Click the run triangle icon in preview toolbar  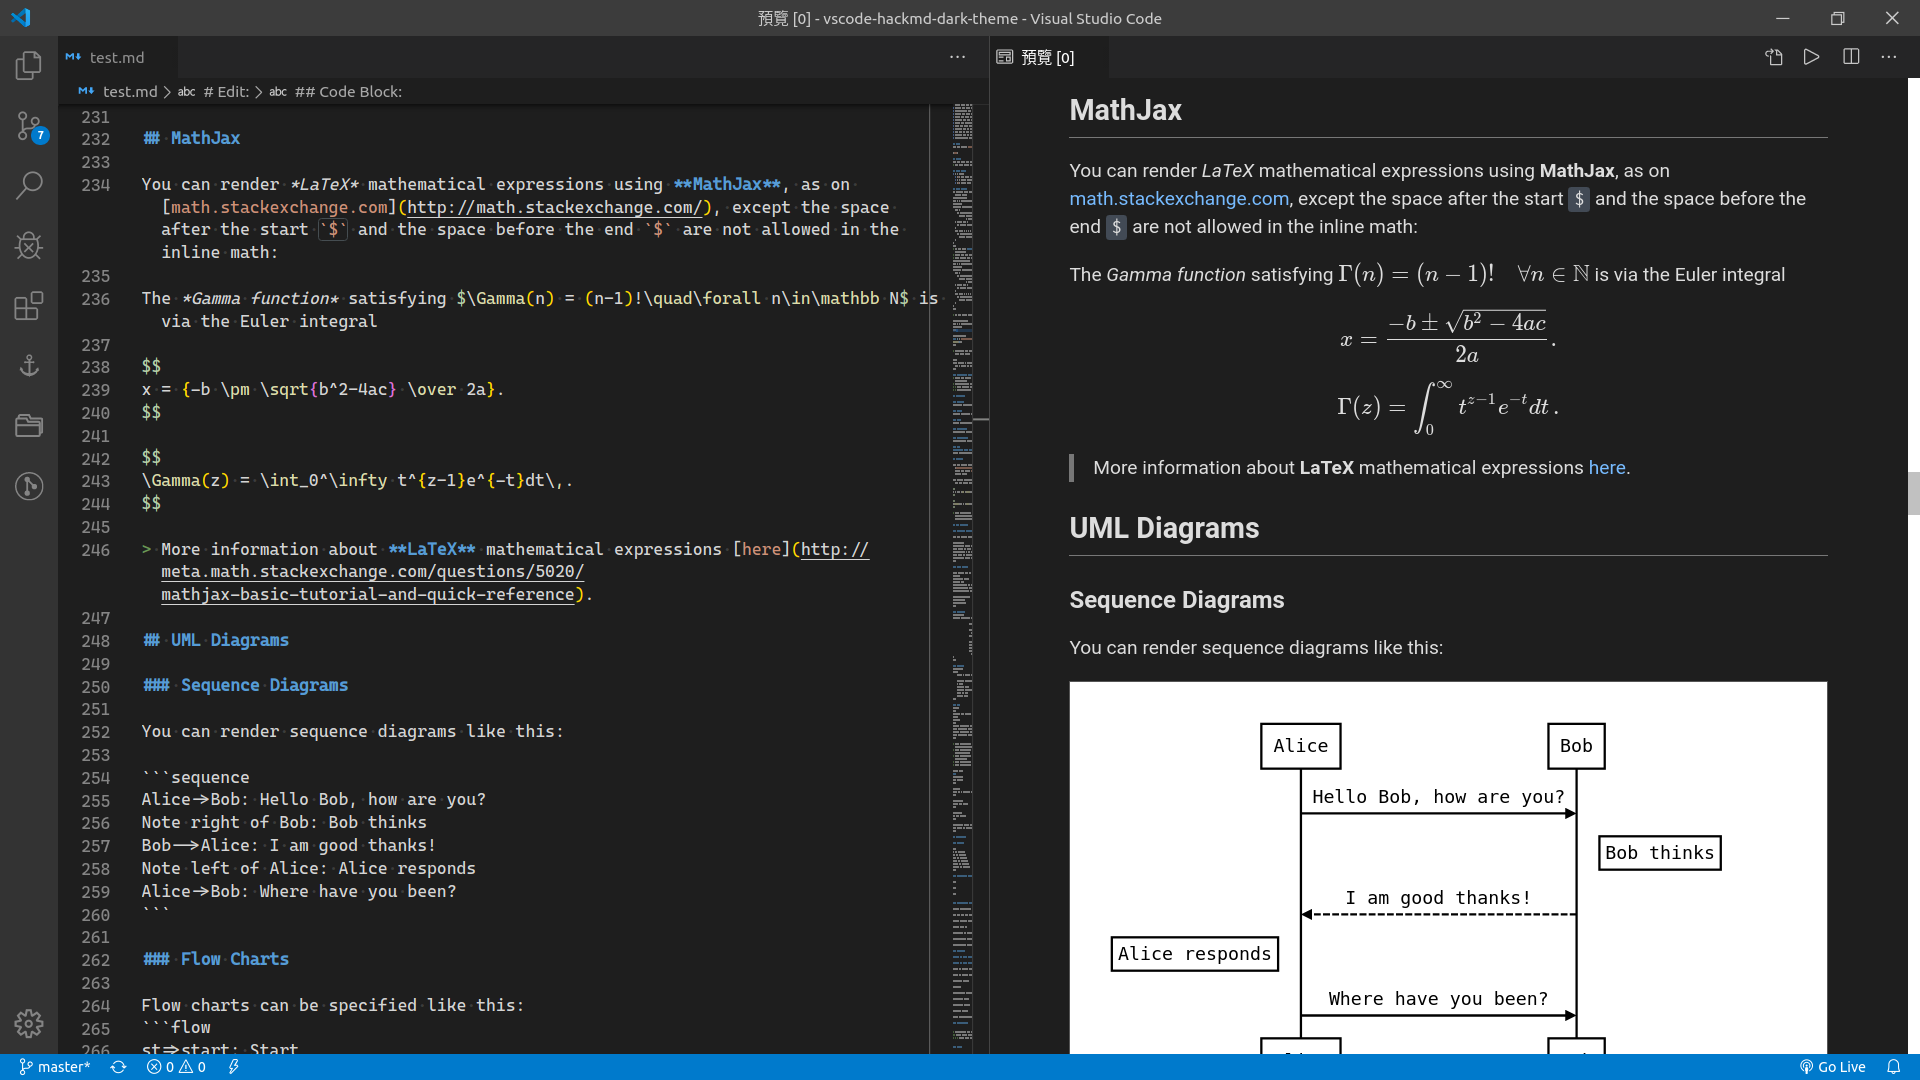(x=1811, y=57)
